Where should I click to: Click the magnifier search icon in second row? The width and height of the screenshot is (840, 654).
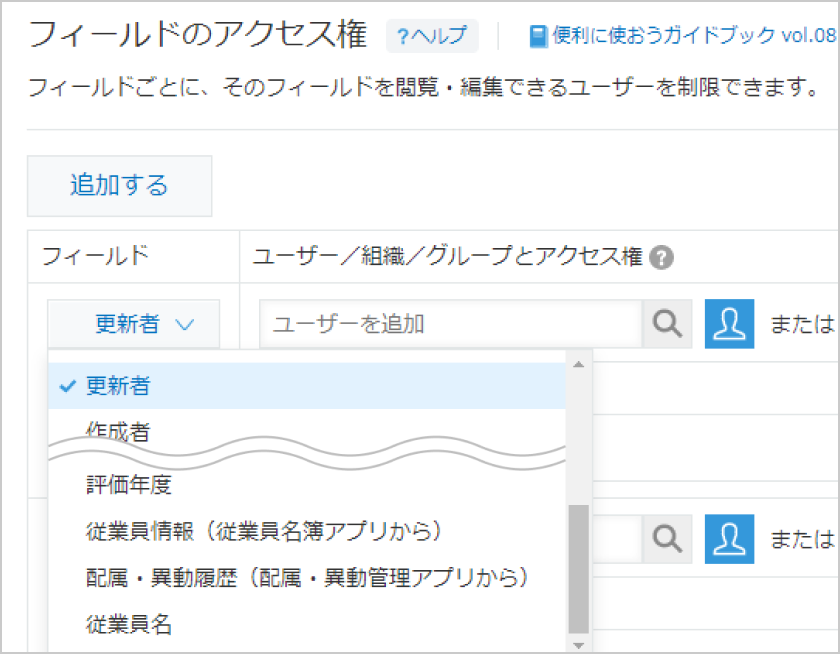click(667, 539)
